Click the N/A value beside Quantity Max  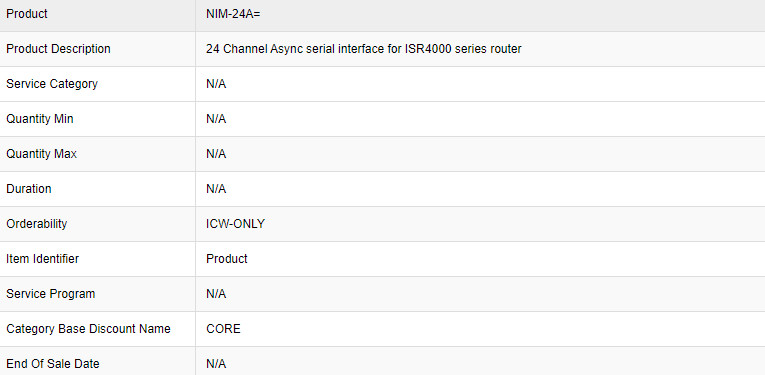[x=216, y=154]
